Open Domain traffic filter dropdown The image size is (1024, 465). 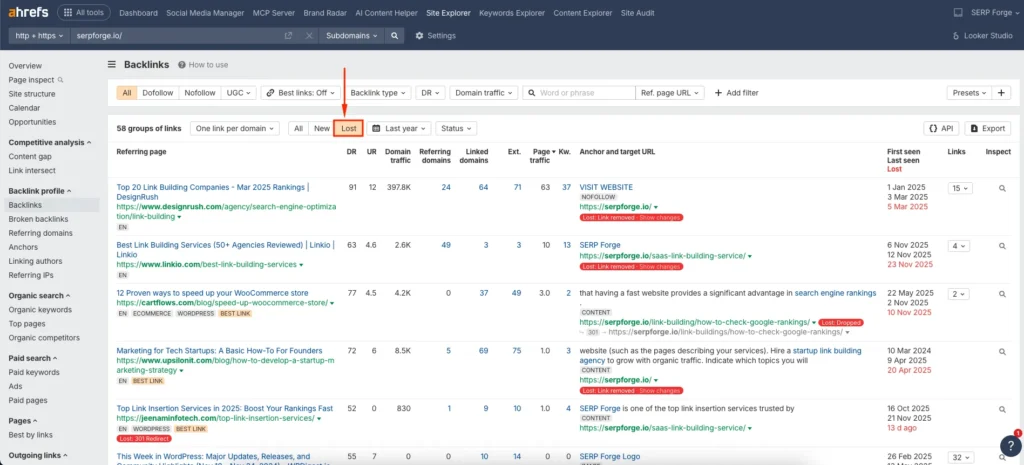click(484, 93)
